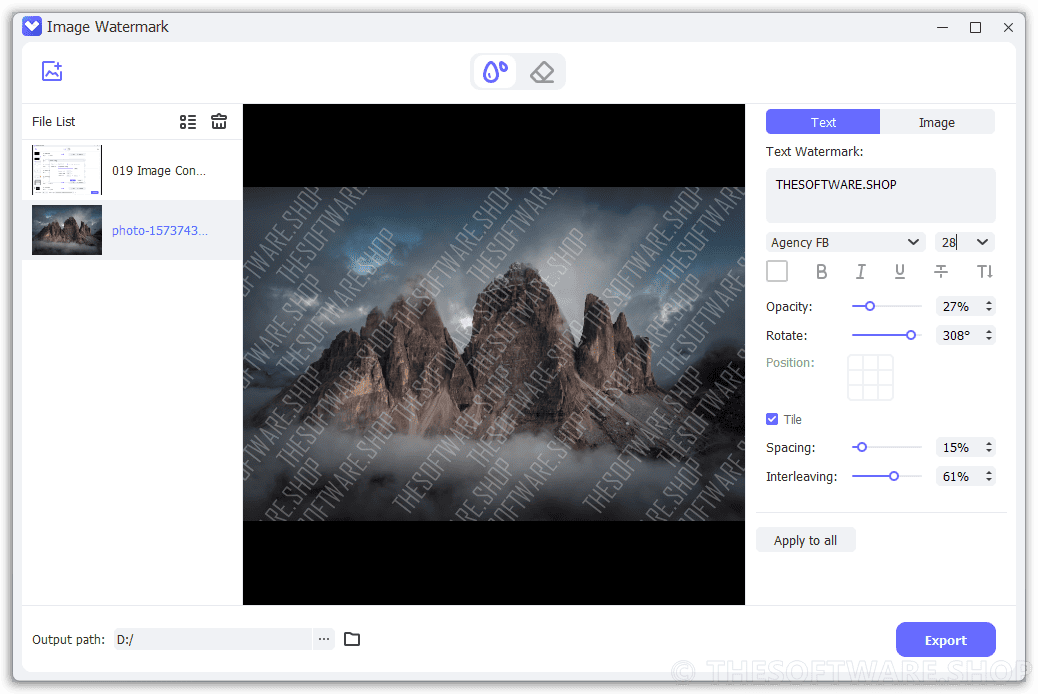The height and width of the screenshot is (694, 1038).
Task: Select the eraser remove watermark tool
Action: click(542, 72)
